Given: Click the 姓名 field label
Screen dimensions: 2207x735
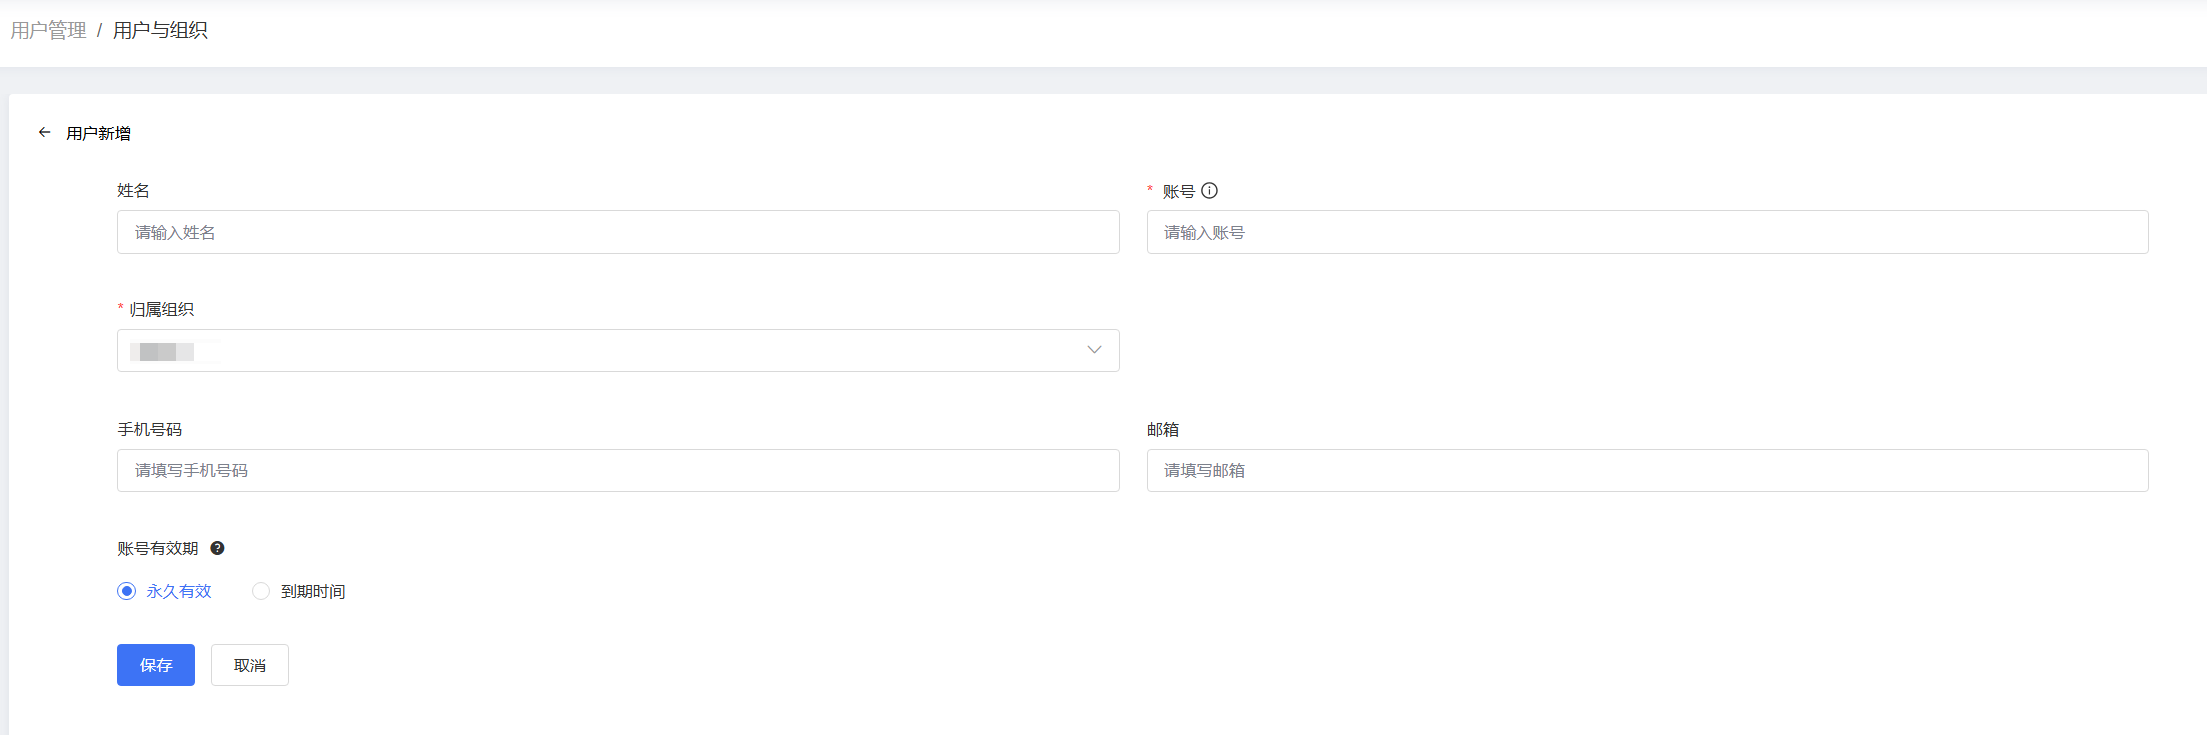Looking at the screenshot, I should pyautogui.click(x=133, y=190).
